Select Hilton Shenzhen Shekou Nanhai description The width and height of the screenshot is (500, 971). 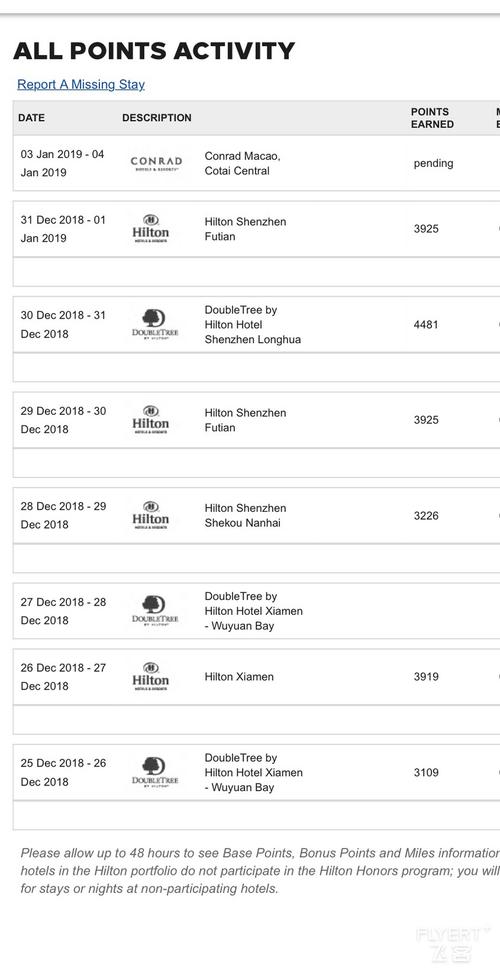245,515
